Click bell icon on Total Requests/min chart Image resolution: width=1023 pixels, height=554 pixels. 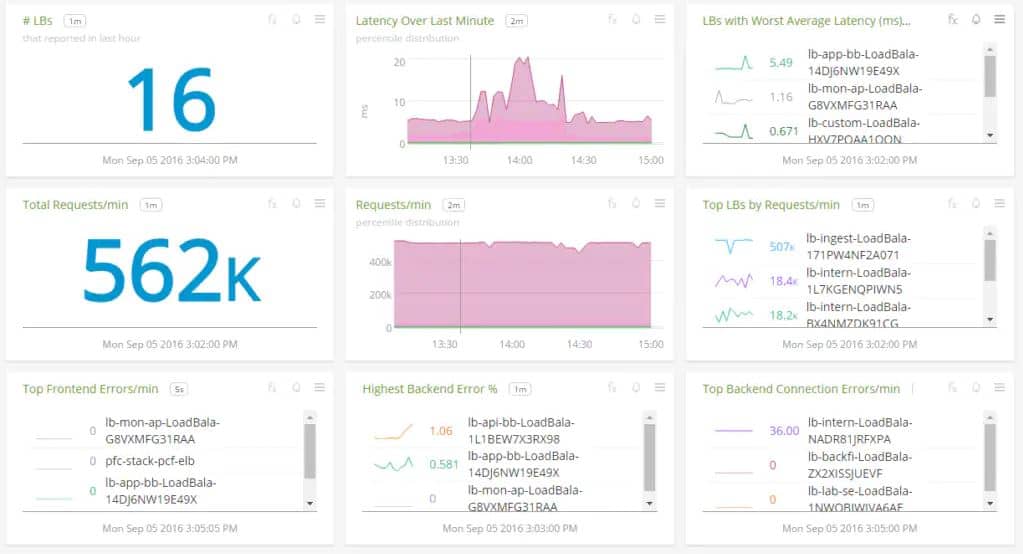(x=296, y=204)
